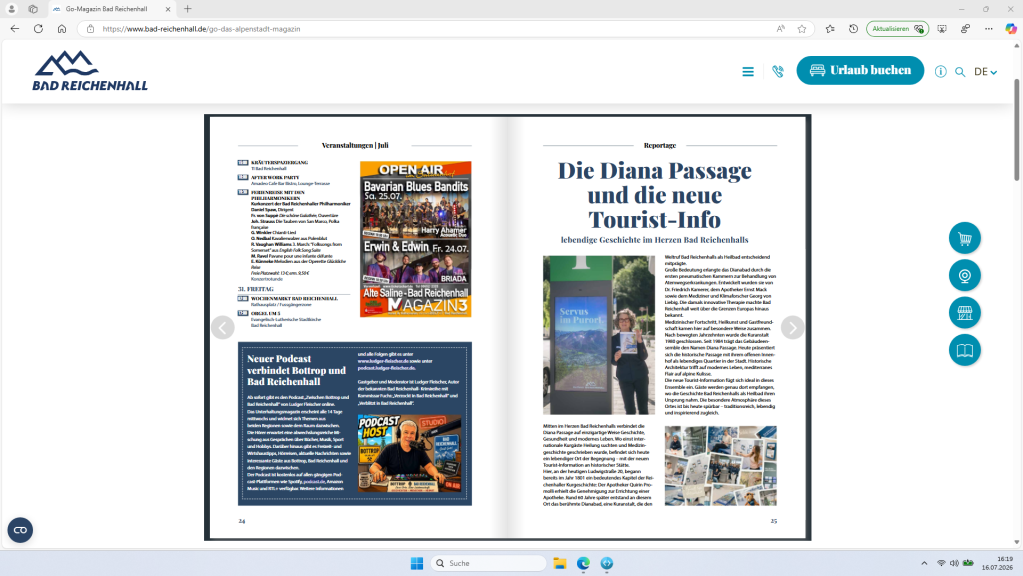The height and width of the screenshot is (576, 1023).
Task: Open the accessibility glasses widget
Action: [x=20, y=530]
